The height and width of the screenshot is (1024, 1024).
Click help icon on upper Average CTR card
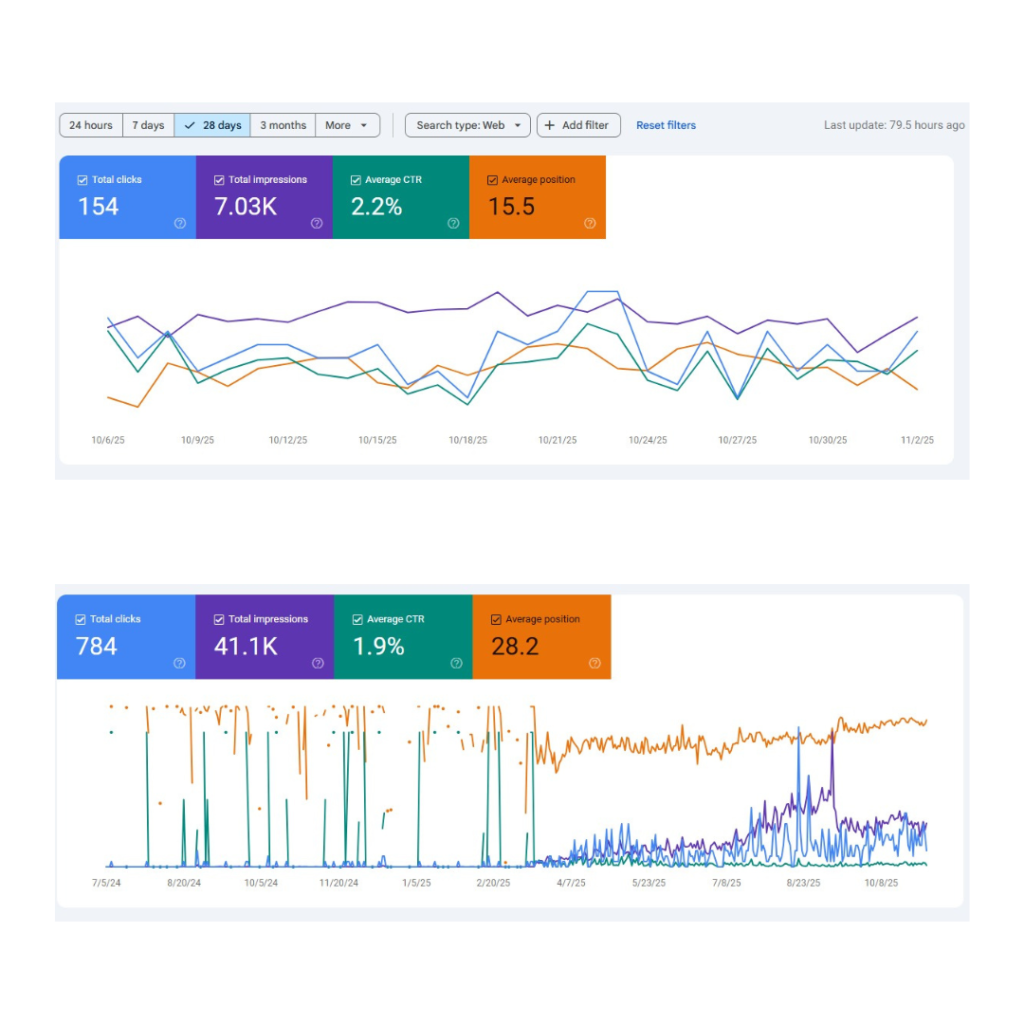[x=453, y=224]
